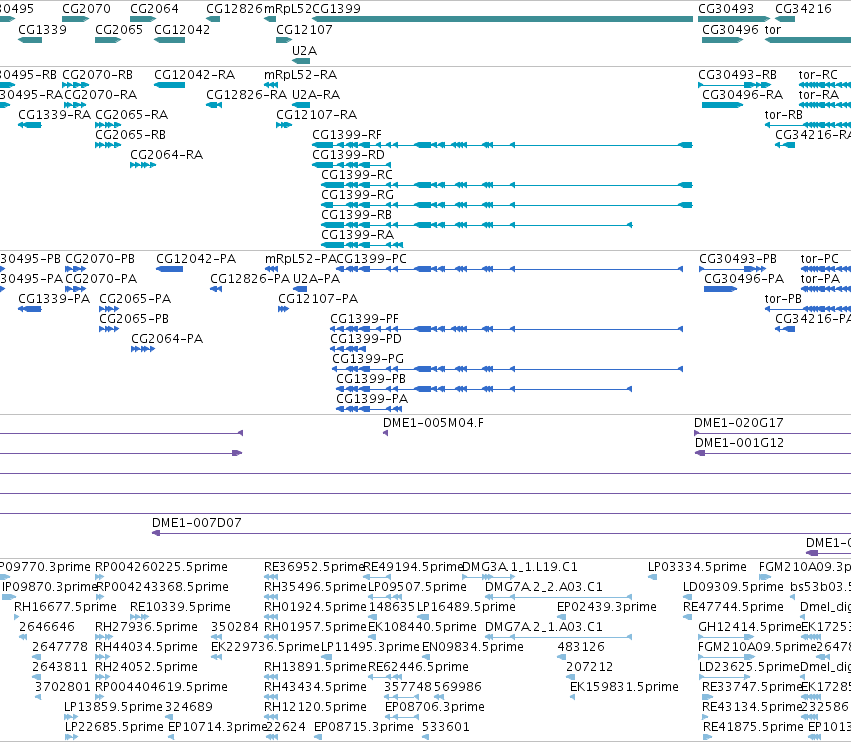851x742 pixels.
Task: Select transcript CG30493-RB
Action: click(738, 75)
